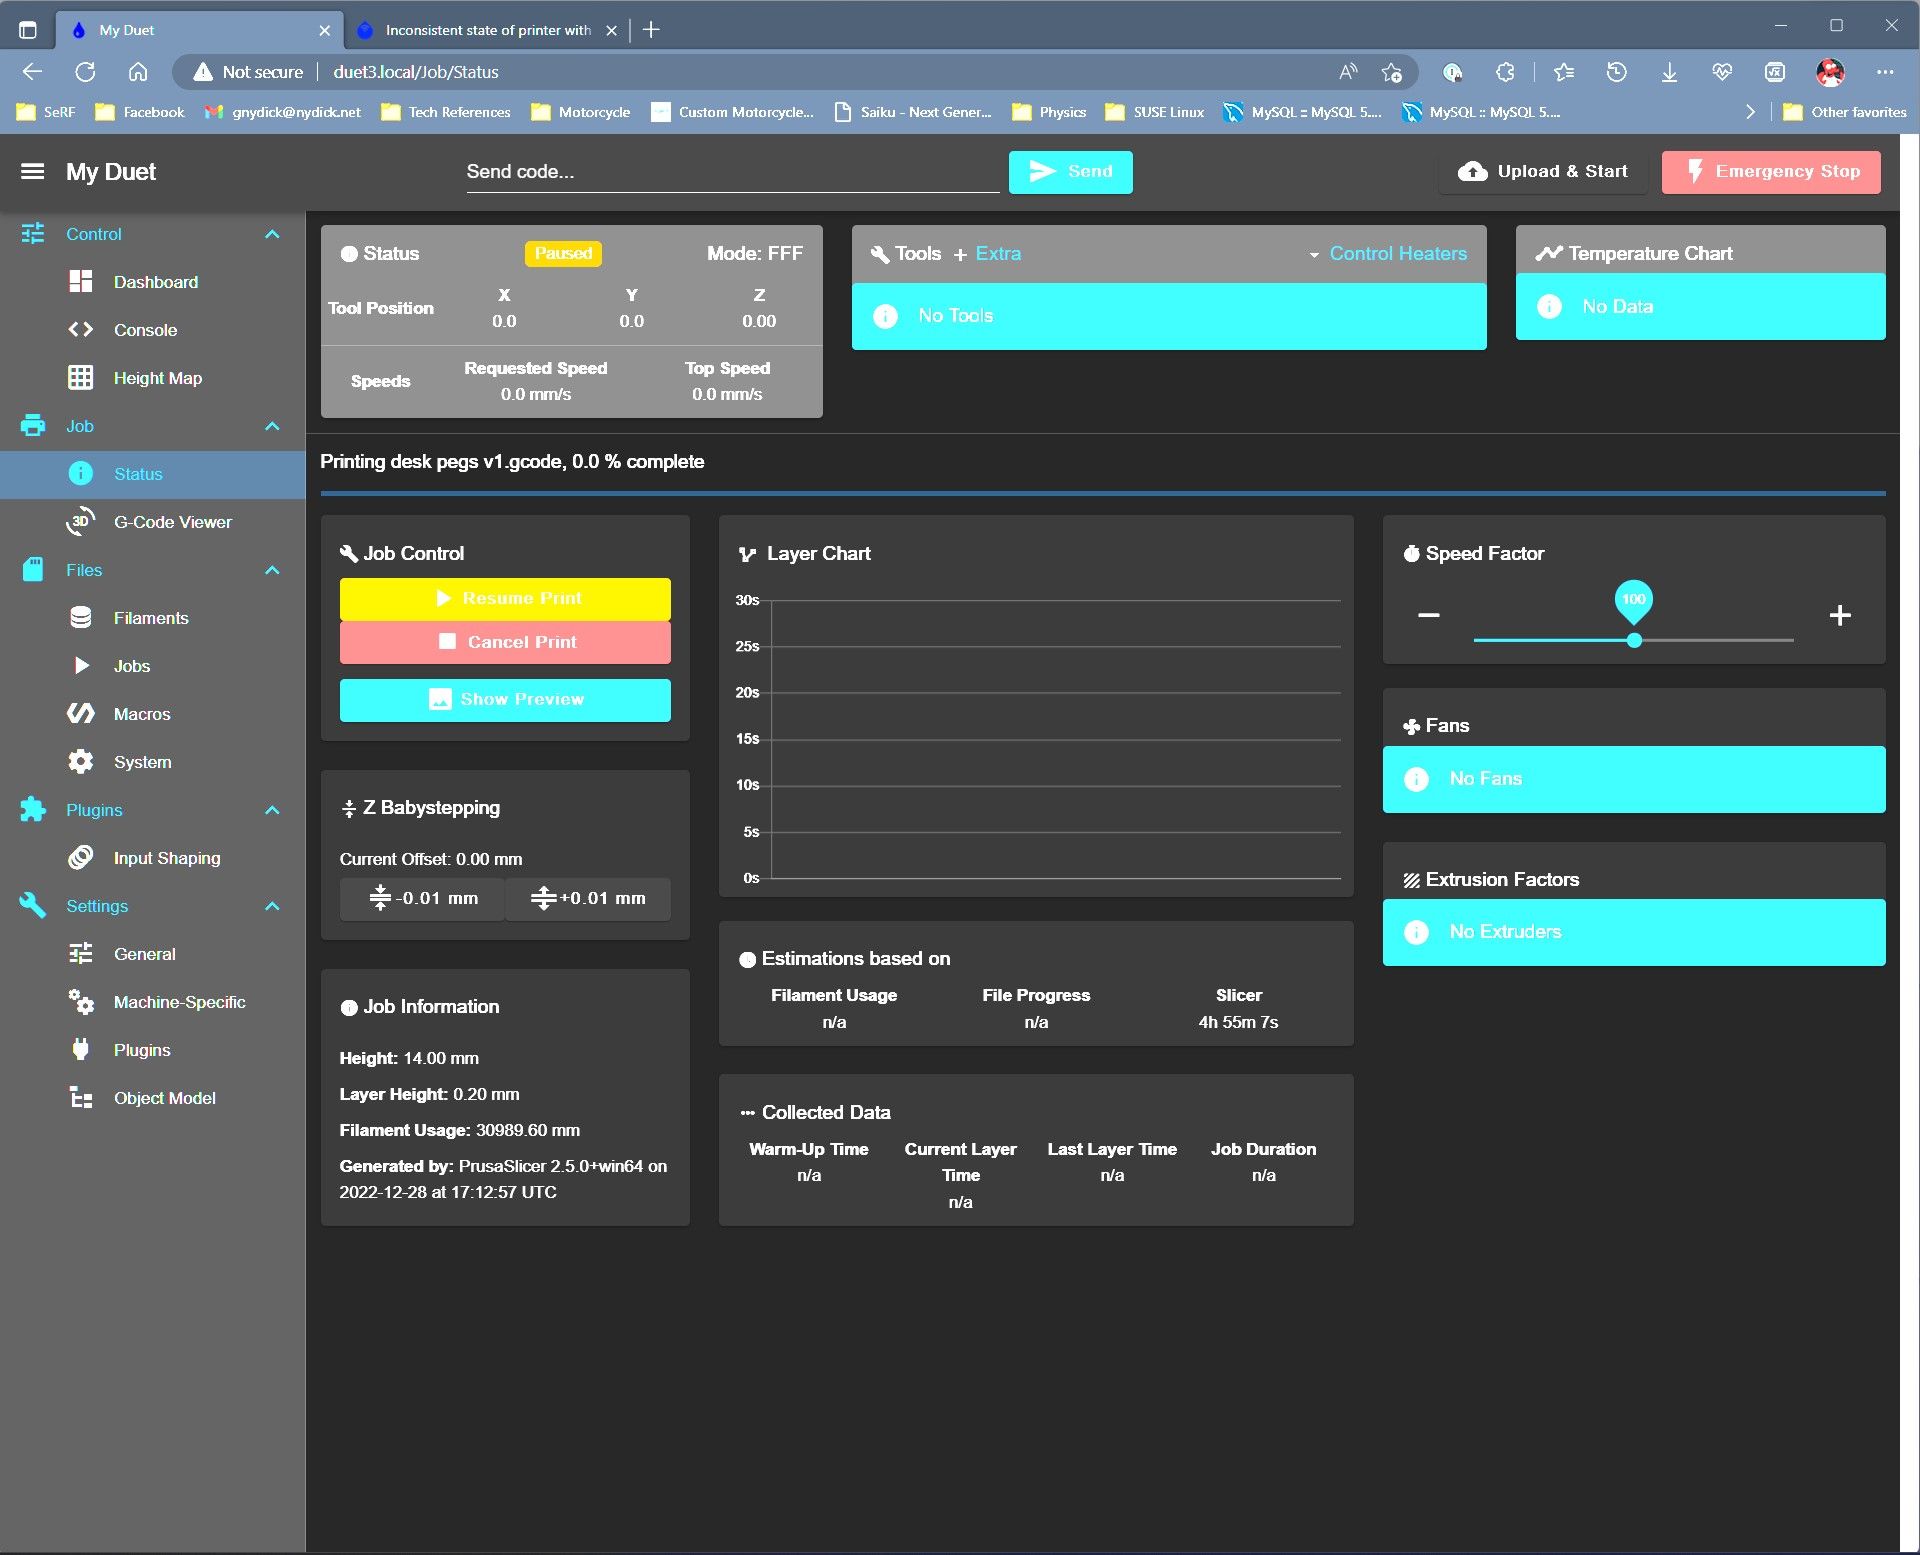Click the Send button
The width and height of the screenshot is (1920, 1555).
point(1070,172)
